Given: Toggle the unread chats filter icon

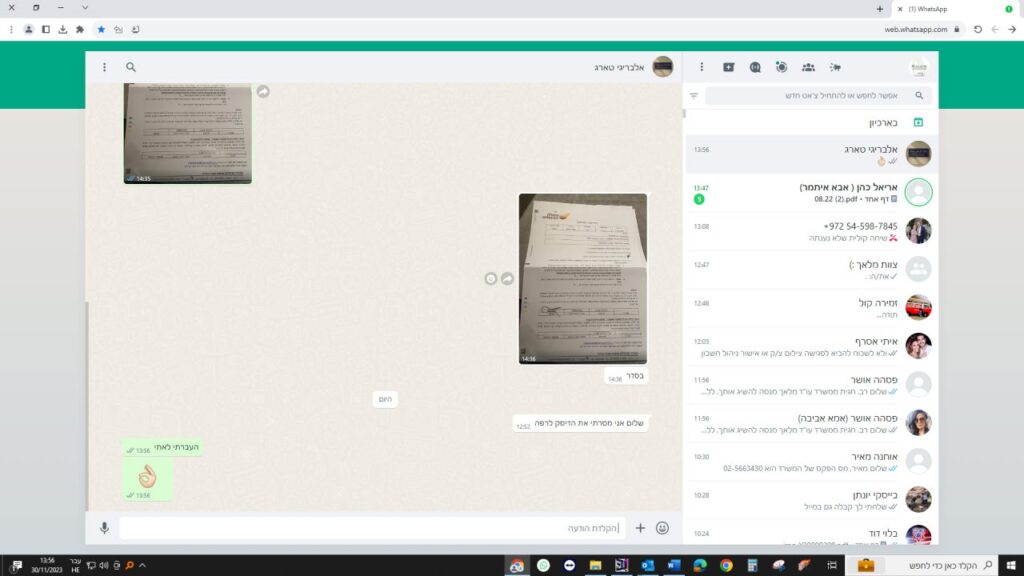Looking at the screenshot, I should click(694, 96).
